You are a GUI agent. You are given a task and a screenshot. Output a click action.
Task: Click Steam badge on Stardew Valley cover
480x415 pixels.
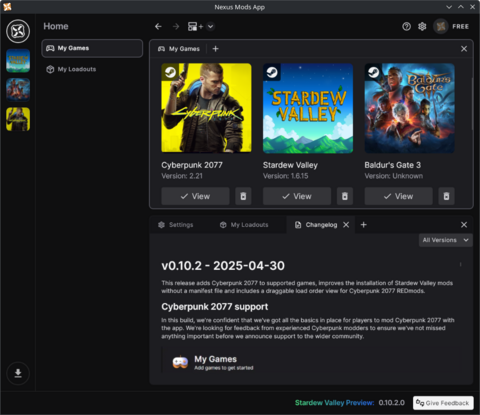[x=272, y=72]
